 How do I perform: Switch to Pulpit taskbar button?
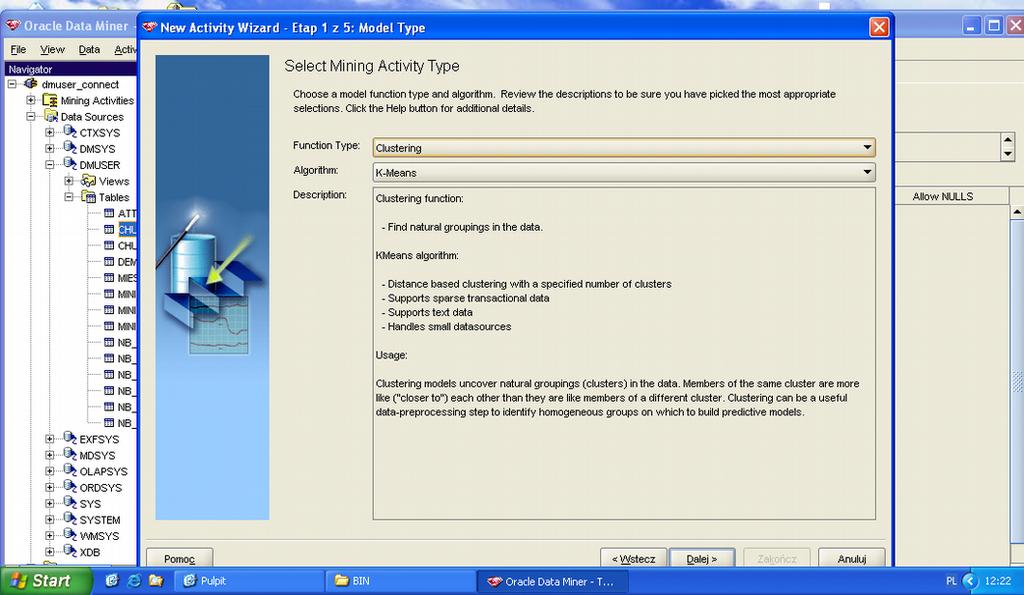click(x=249, y=581)
